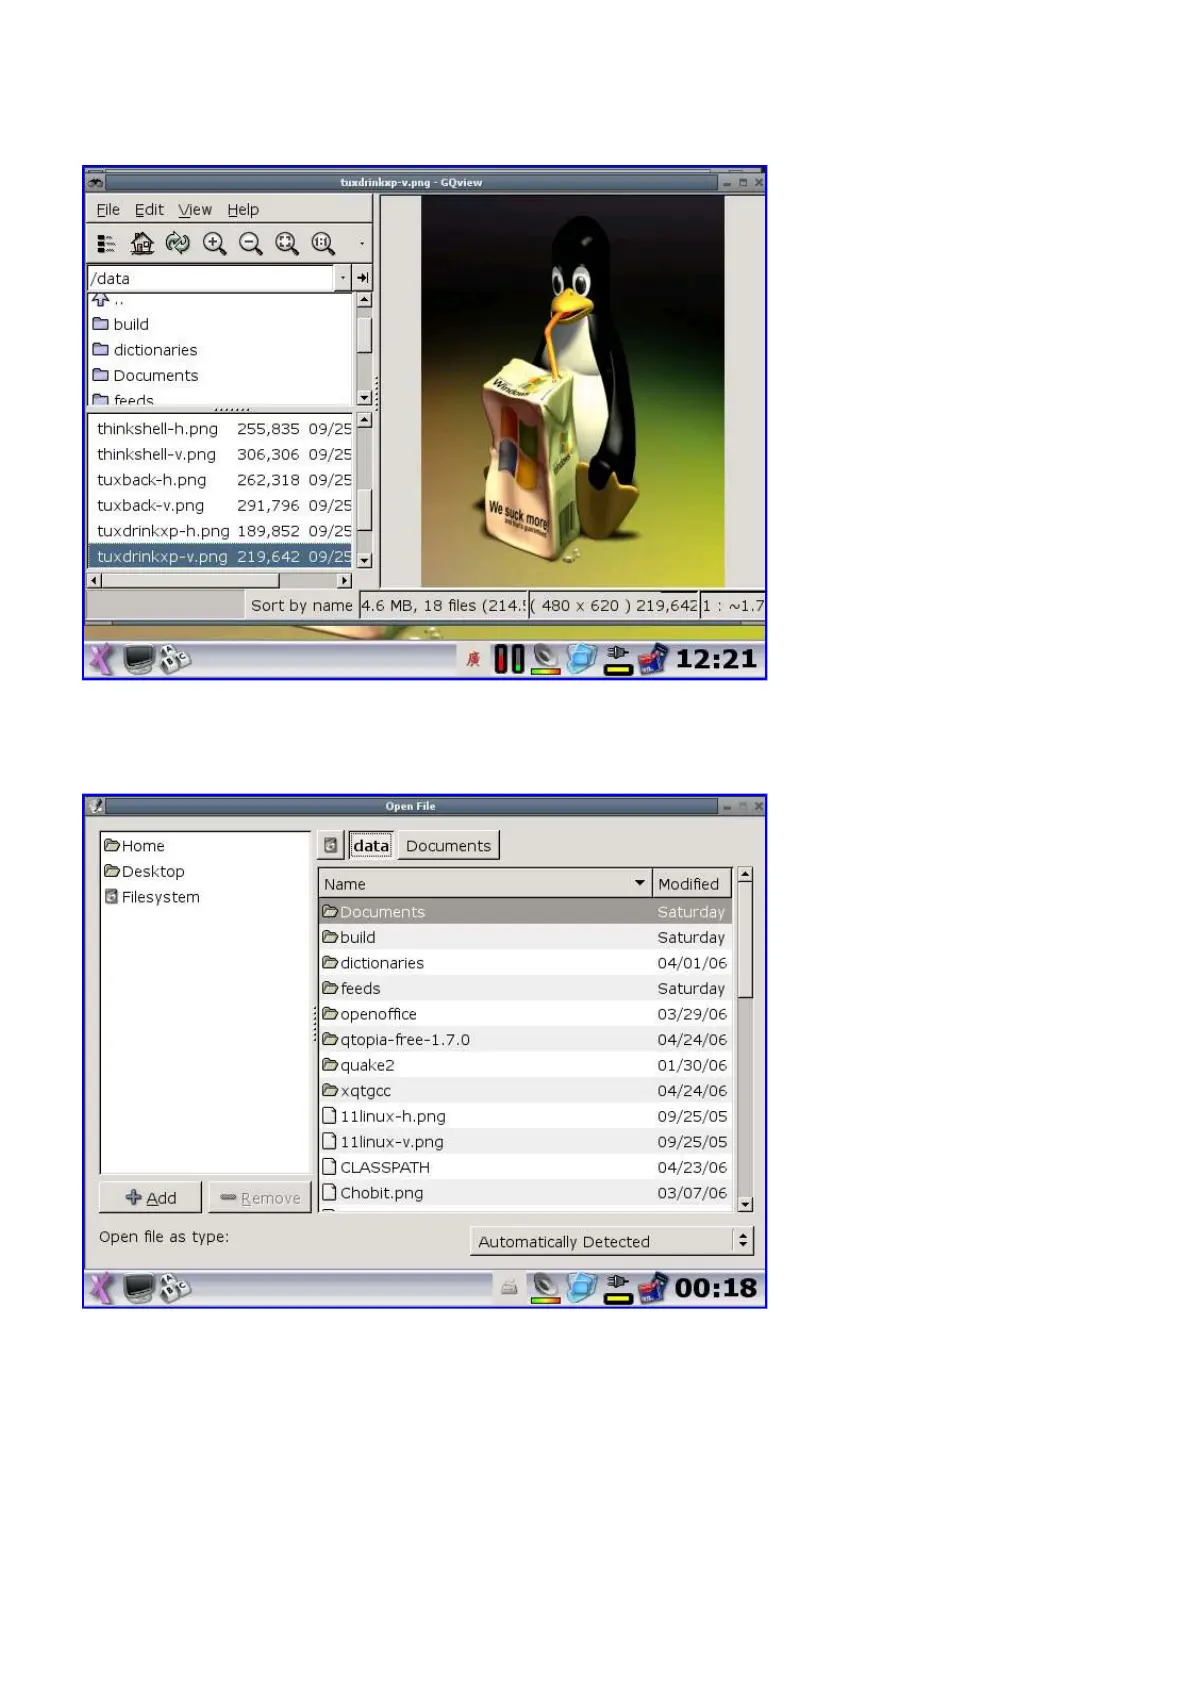This screenshot has height=1684, width=1190.
Task: Click printer icon in lower taskbar
Action: pos(509,1288)
